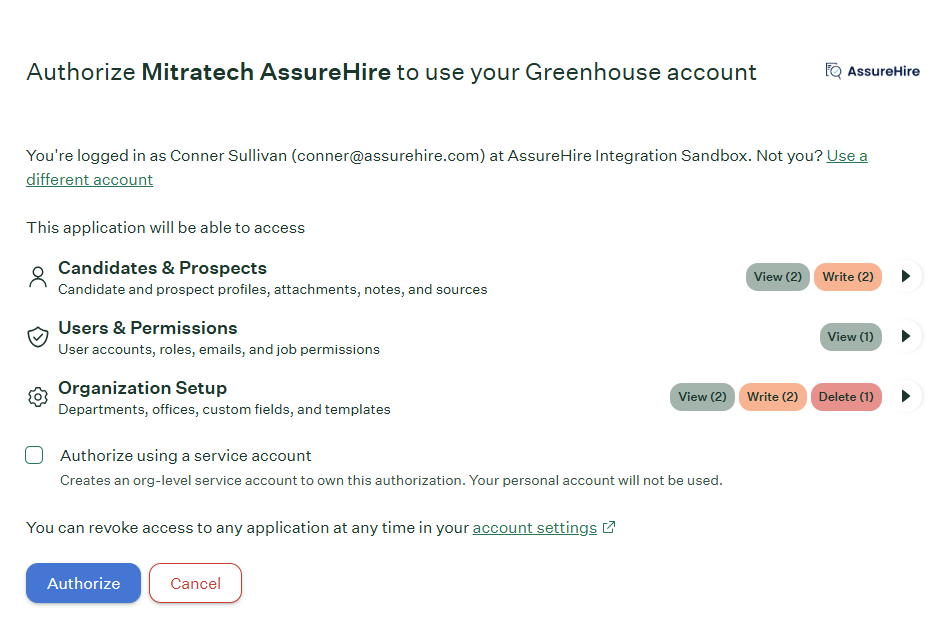The image size is (940, 625).
Task: Click View (2) badge for Organization Setup
Action: 702,397
